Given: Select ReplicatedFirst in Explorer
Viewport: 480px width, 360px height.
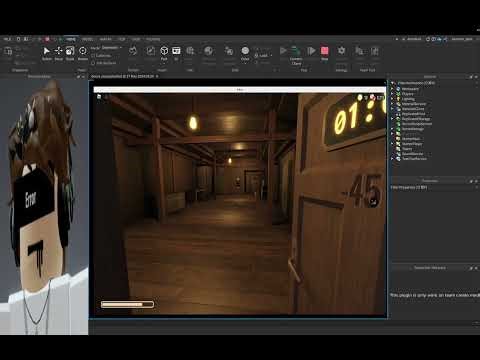Looking at the screenshot, I should pyautogui.click(x=413, y=114).
